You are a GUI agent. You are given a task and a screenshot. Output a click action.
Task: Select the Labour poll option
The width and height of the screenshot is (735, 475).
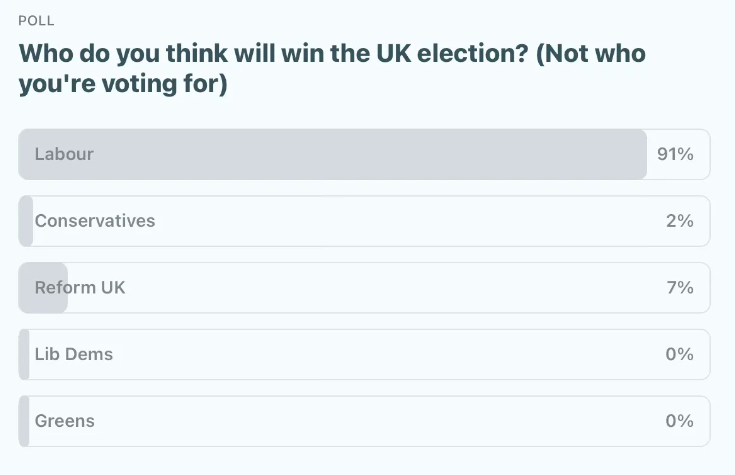coord(364,154)
